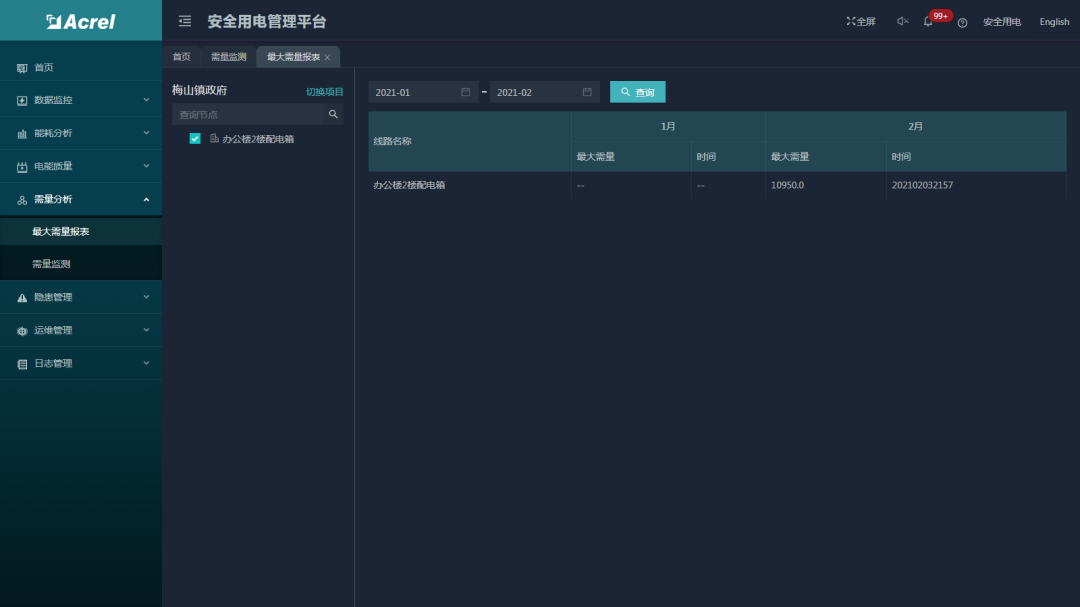The width and height of the screenshot is (1080, 607).
Task: Switch to the 需量监测 tab
Action: click(x=228, y=57)
